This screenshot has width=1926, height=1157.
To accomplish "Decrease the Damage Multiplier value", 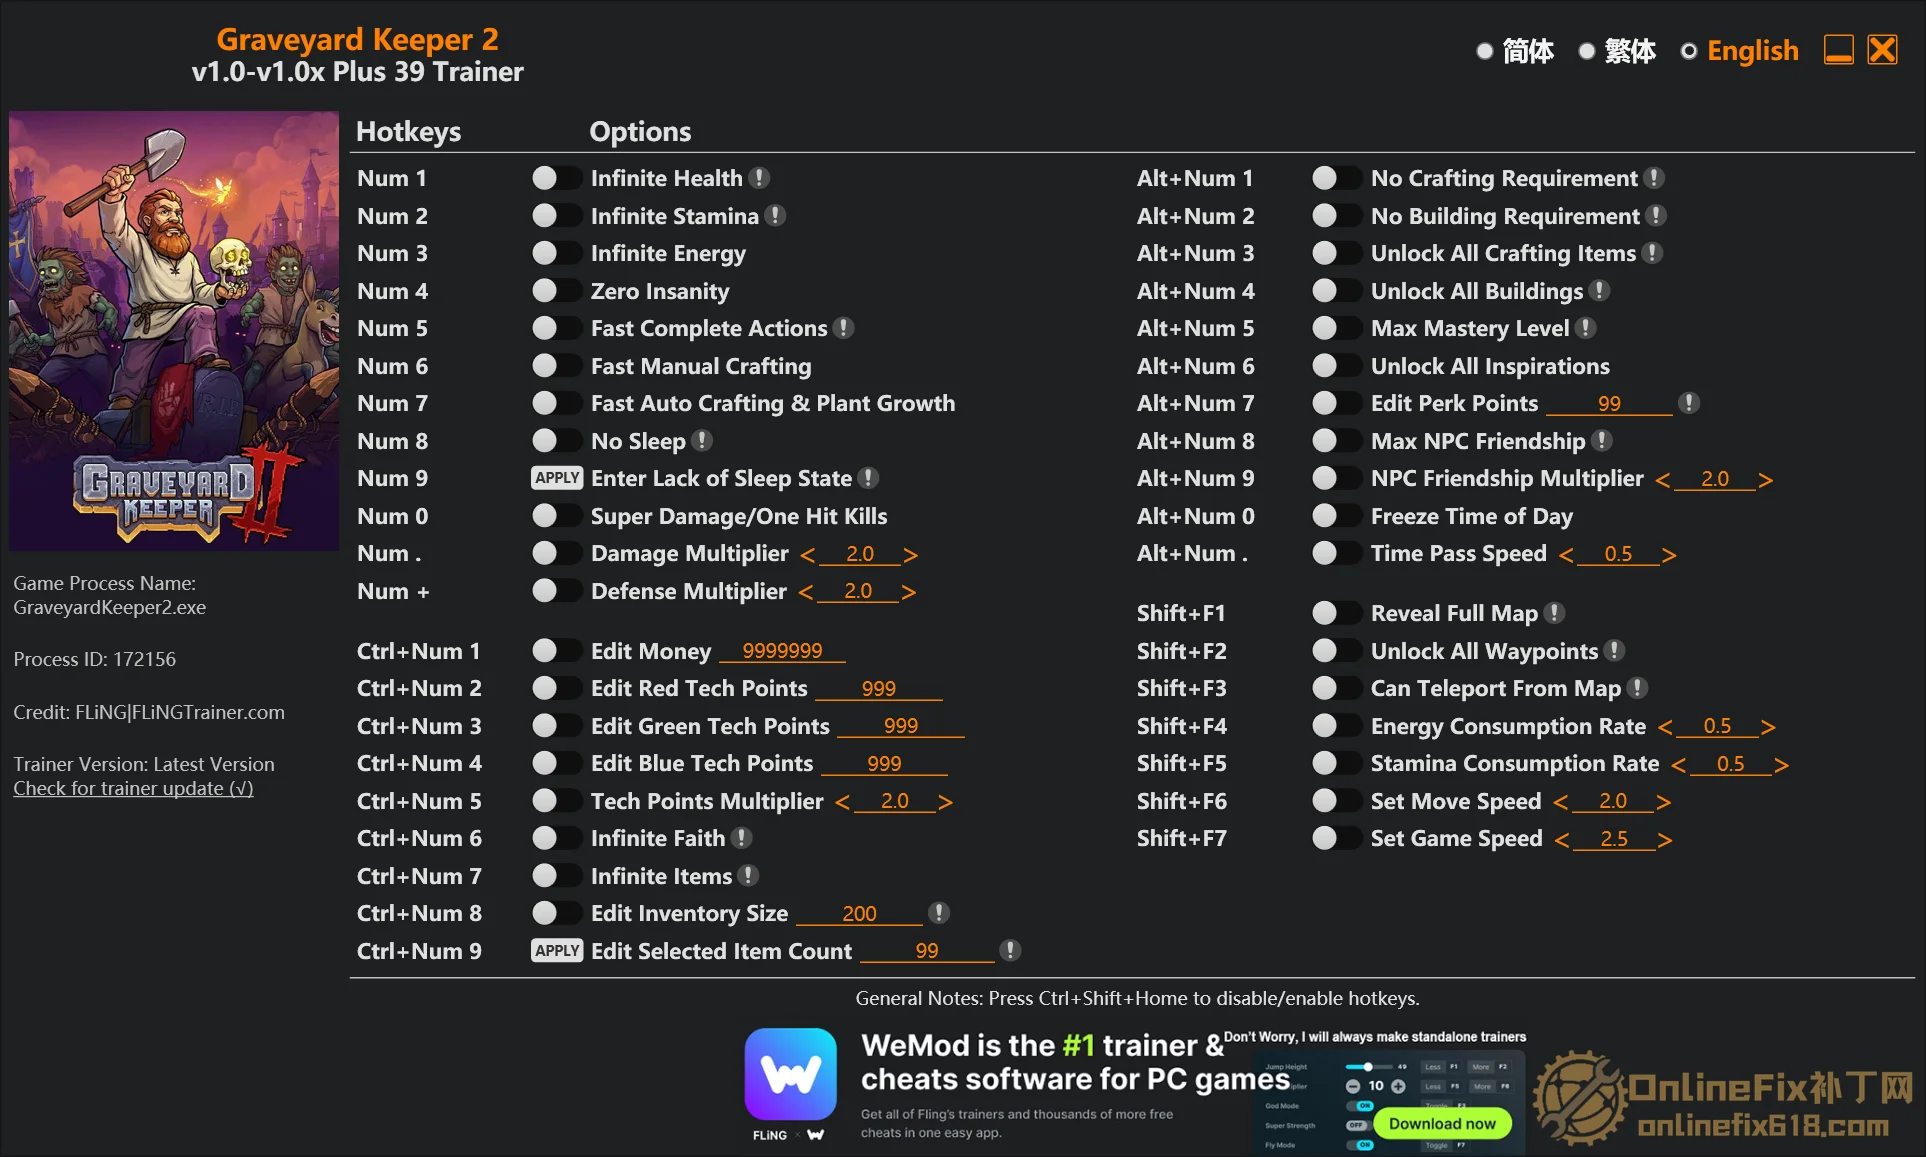I will 808,555.
